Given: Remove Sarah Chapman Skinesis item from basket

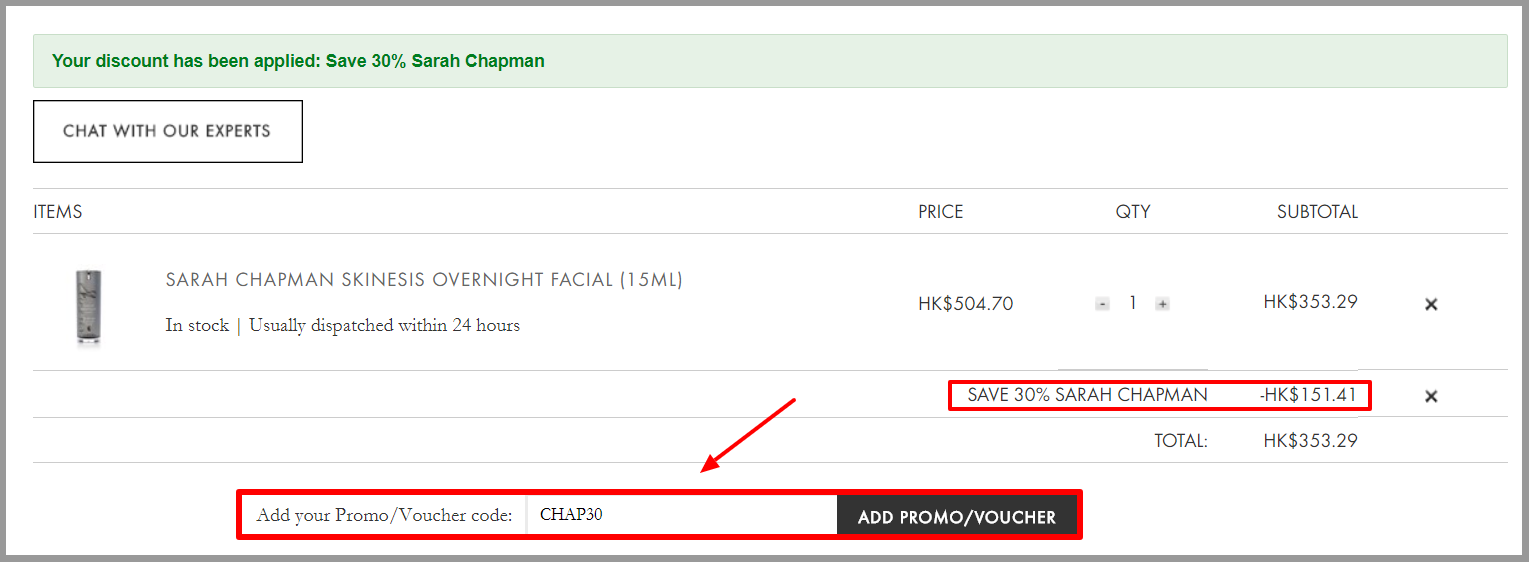Looking at the screenshot, I should coord(1431,304).
